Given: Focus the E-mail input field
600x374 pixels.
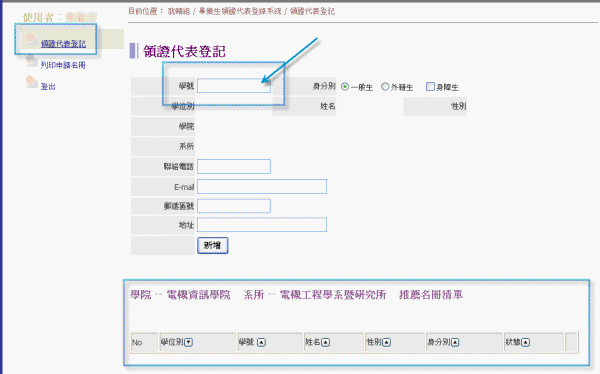Looking at the screenshot, I should (x=262, y=186).
